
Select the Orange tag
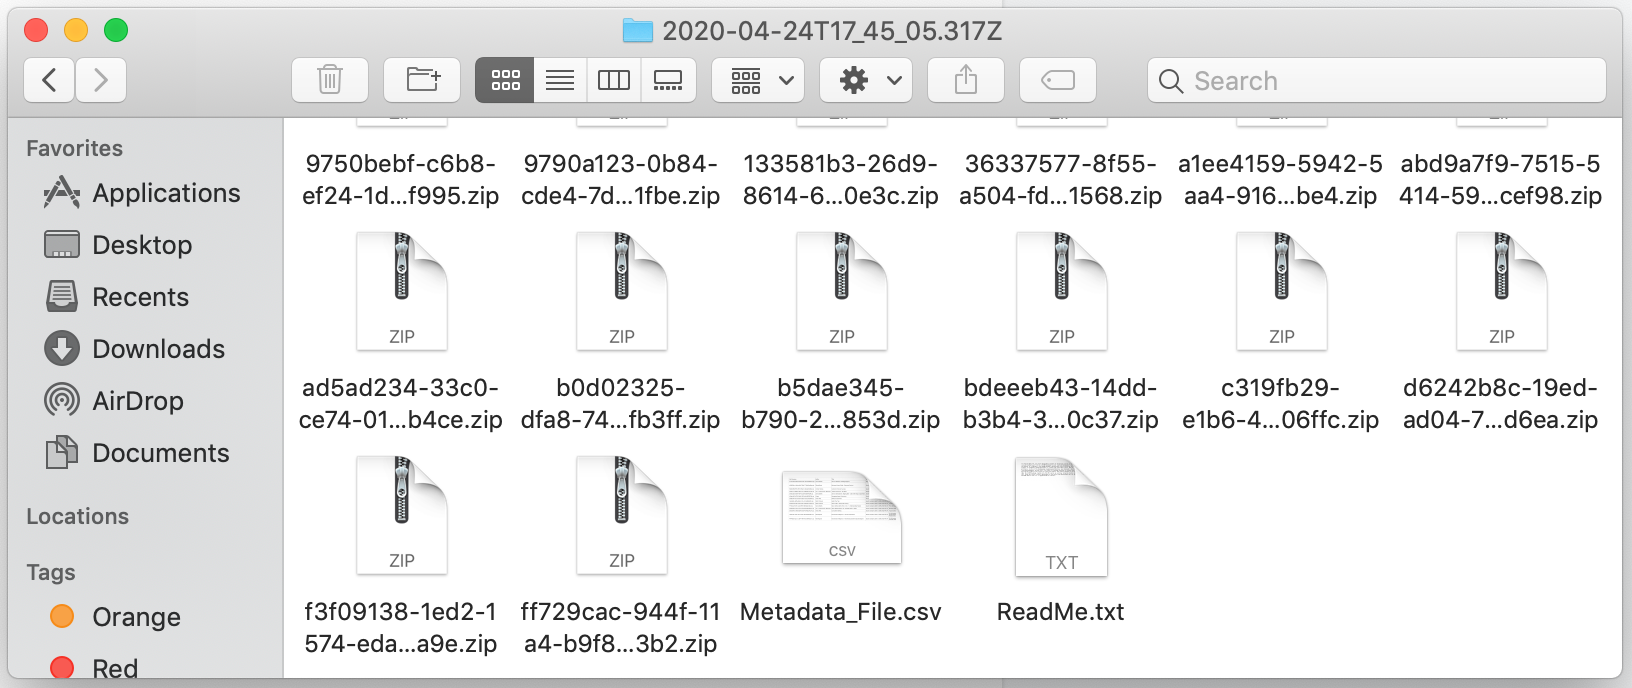[136, 617]
